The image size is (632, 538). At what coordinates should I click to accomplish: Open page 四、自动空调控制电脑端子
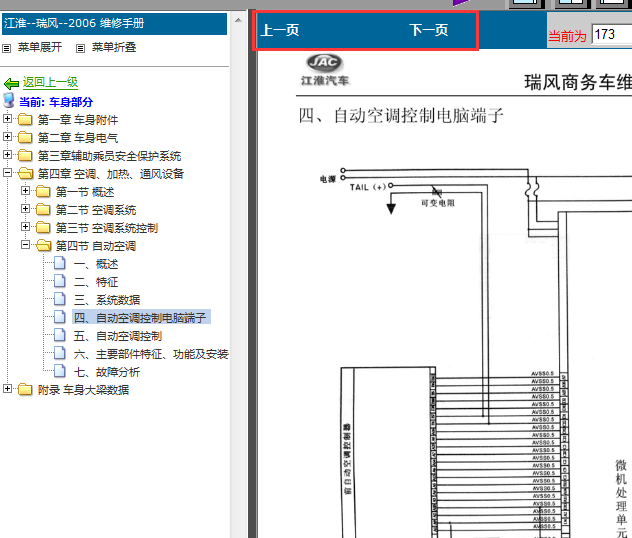(x=140, y=318)
